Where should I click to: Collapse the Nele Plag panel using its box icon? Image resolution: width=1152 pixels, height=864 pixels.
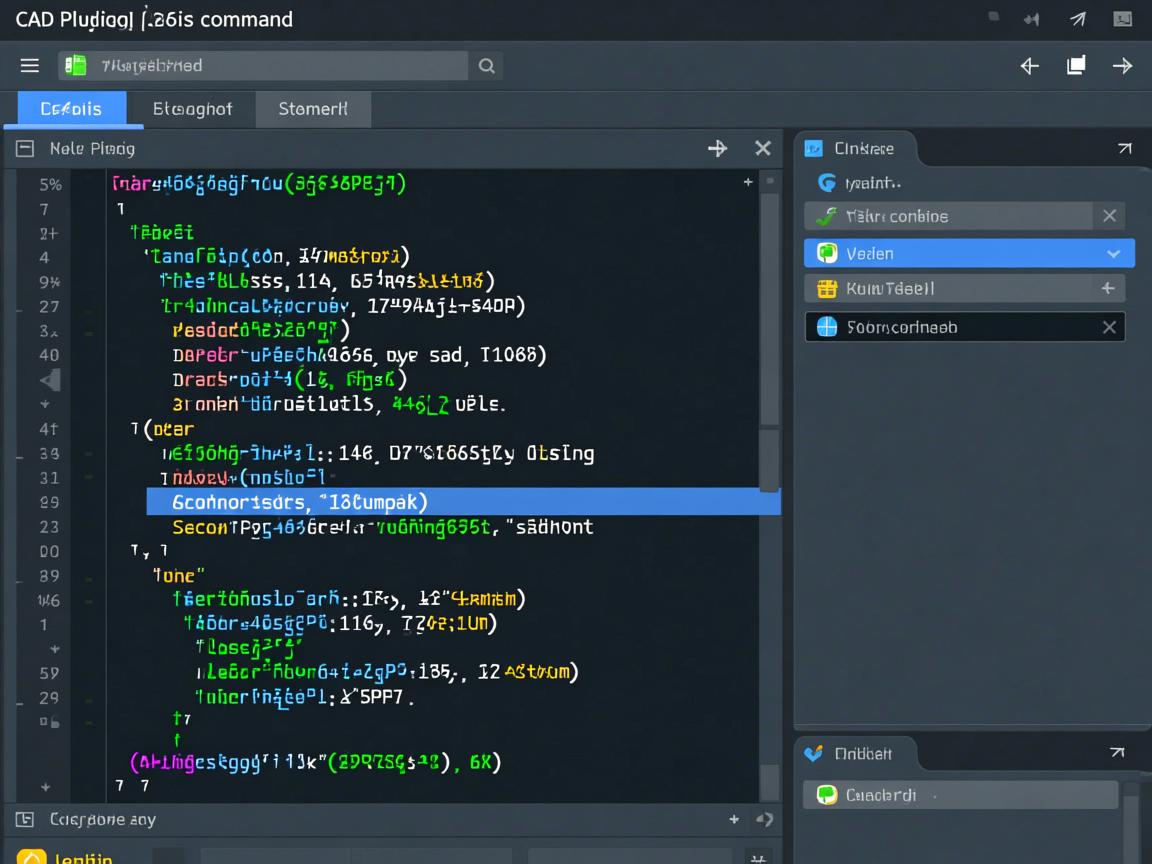click(25, 148)
